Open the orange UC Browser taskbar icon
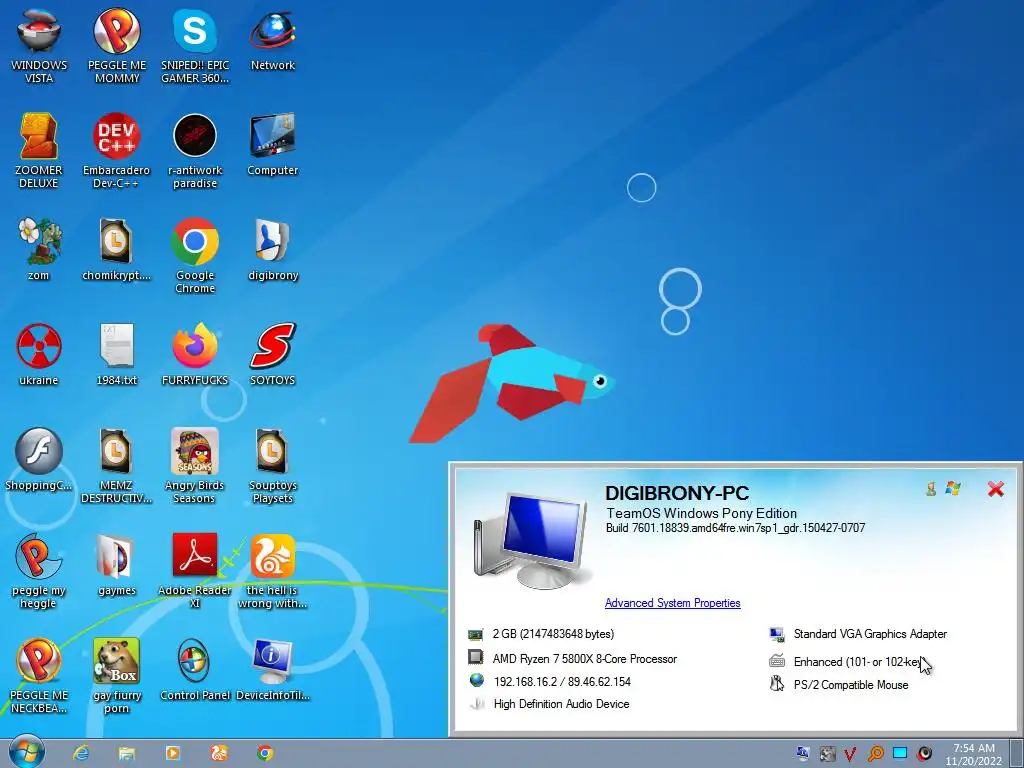This screenshot has height=768, width=1024. tap(219, 753)
